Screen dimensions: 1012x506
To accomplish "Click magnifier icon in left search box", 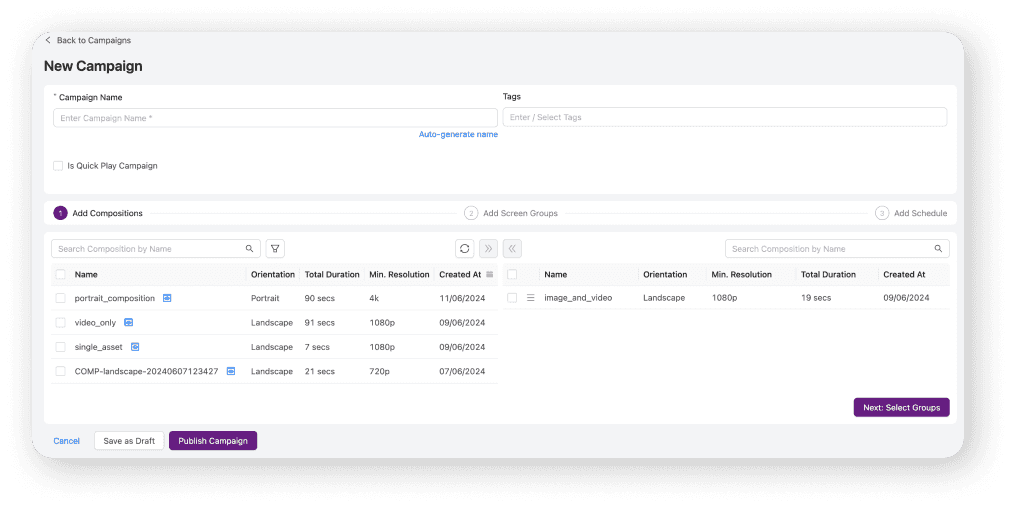I will 250,248.
